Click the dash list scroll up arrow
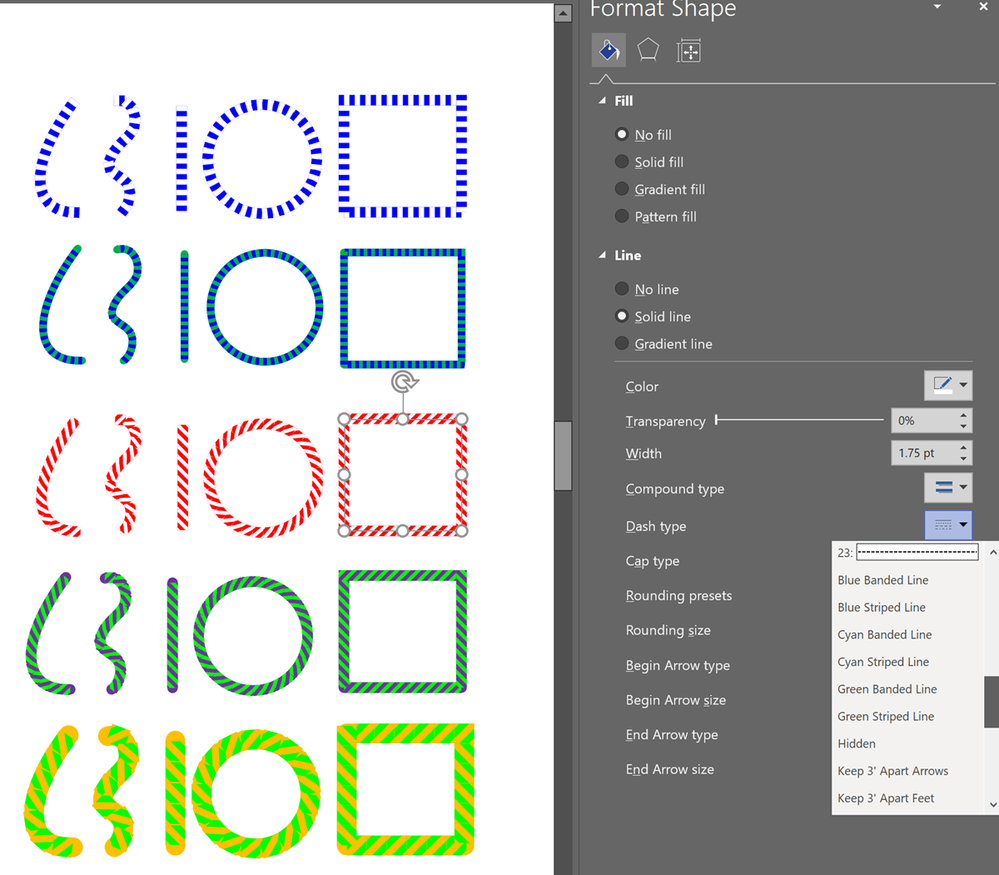The width and height of the screenshot is (999, 875). (x=992, y=553)
